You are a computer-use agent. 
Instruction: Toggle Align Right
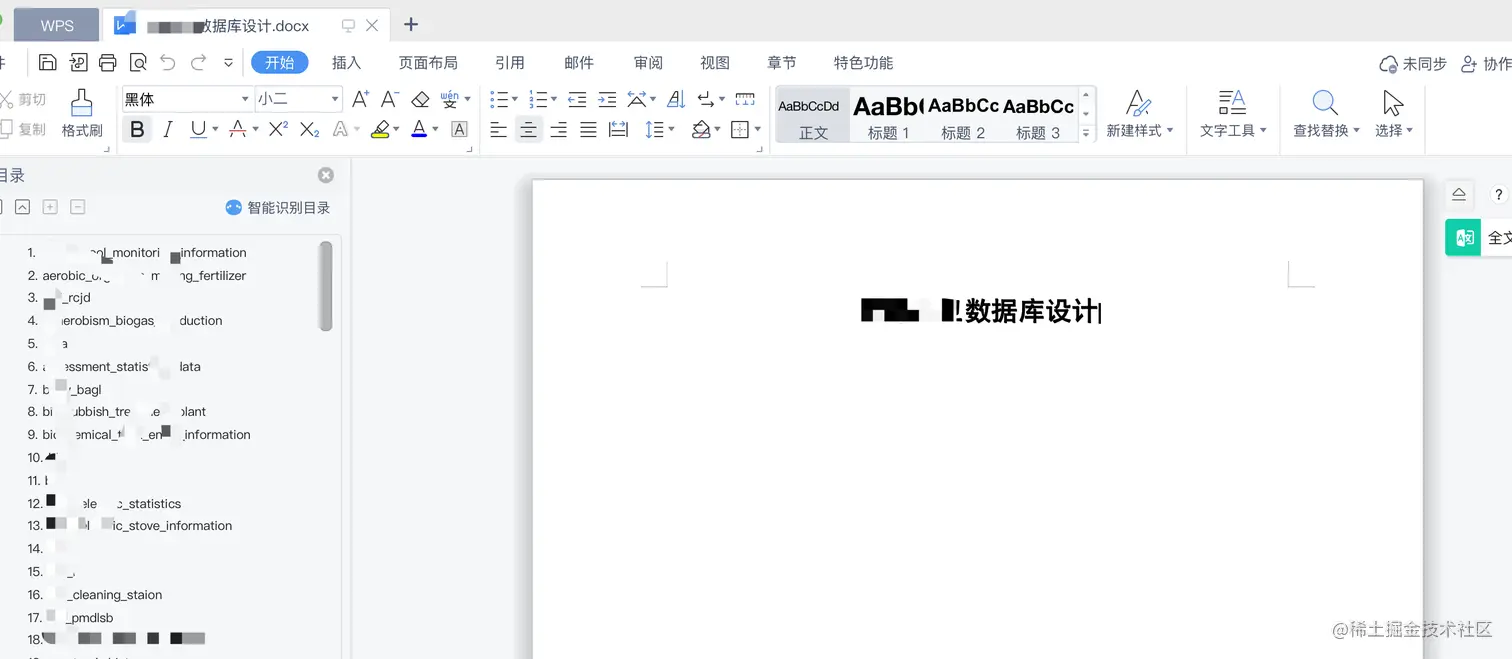(x=558, y=129)
